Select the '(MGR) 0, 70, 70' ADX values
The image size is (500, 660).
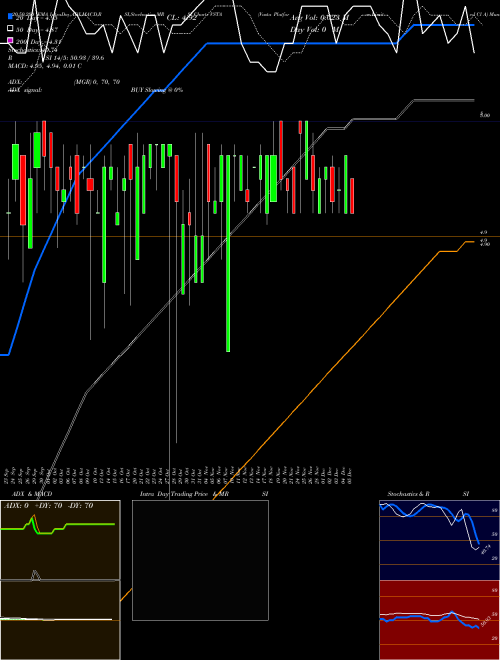[97, 82]
